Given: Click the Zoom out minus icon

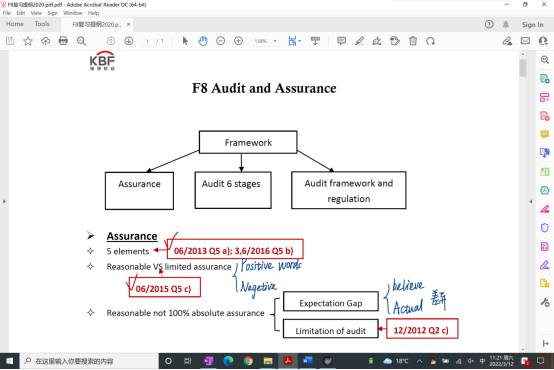Looking at the screenshot, I should 220,41.
